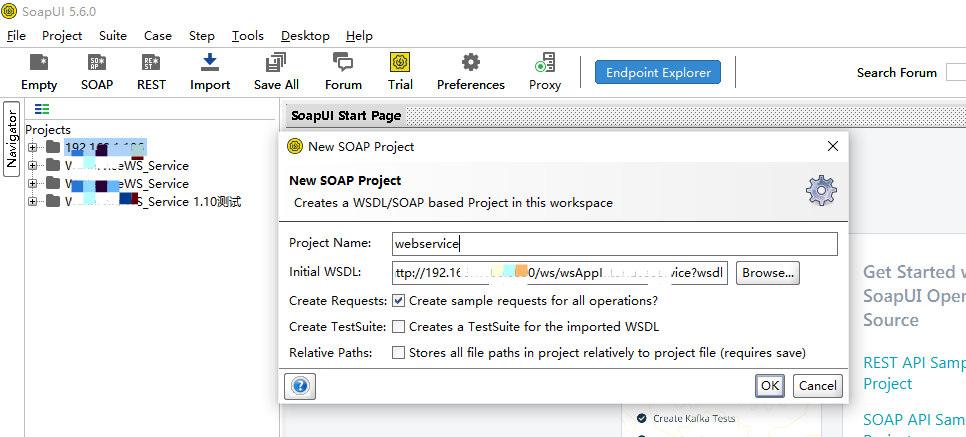Create an Empty project from toolbar
Viewport: 966px width, 437px height.
[39, 72]
